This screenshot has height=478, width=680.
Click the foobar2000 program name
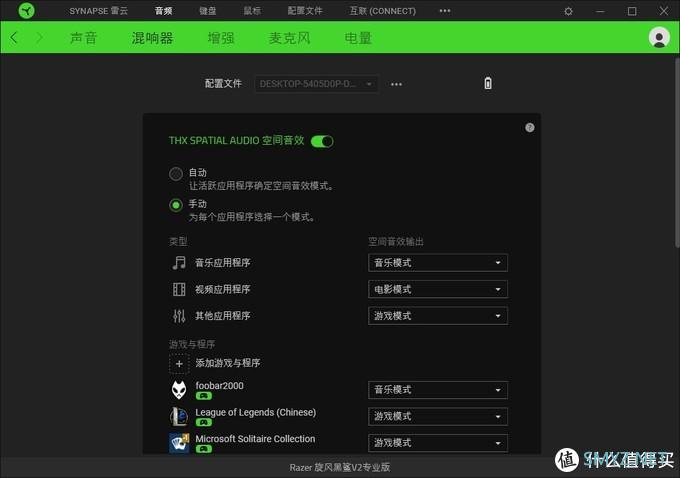[219, 386]
